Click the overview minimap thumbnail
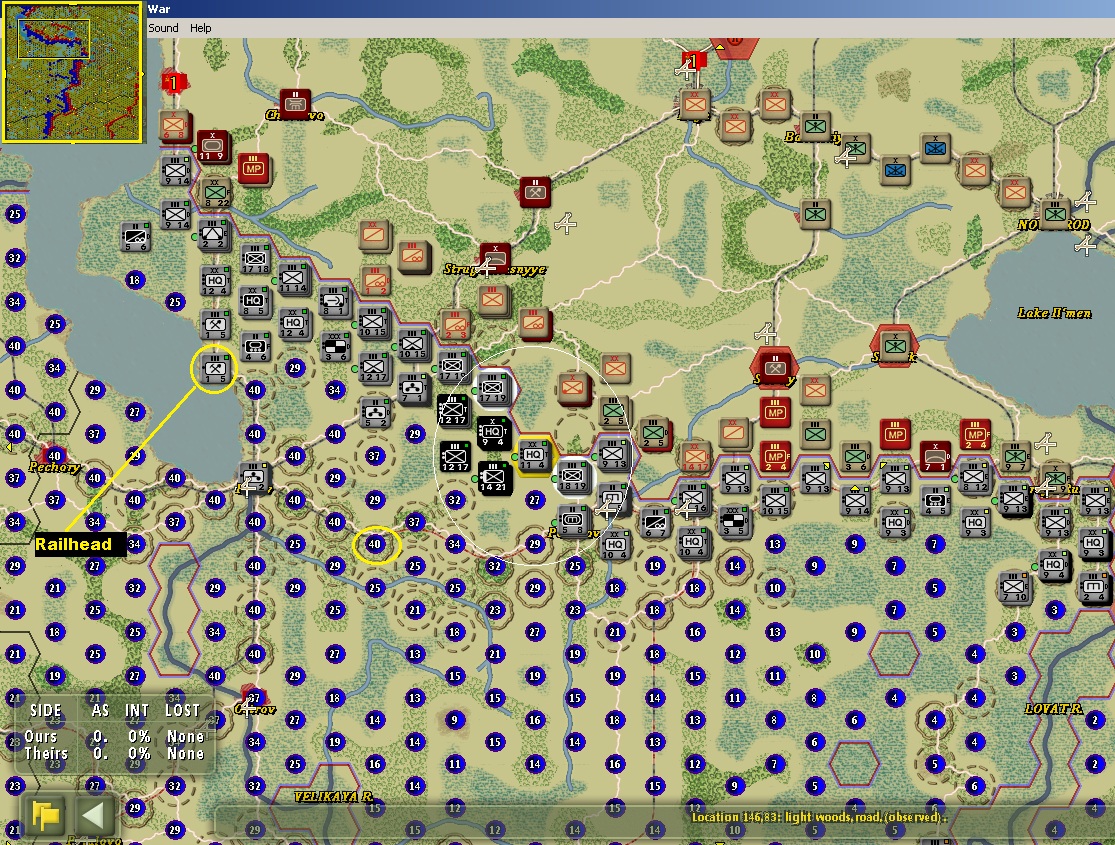The image size is (1115, 845). point(73,72)
